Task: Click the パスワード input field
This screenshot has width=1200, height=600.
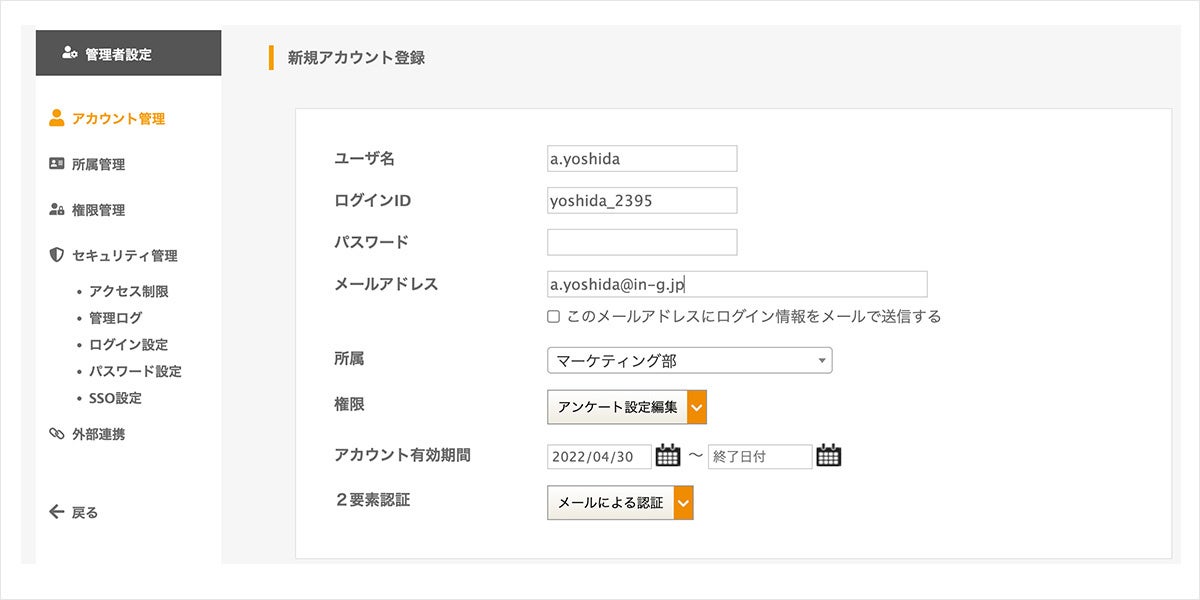Action: click(x=642, y=242)
